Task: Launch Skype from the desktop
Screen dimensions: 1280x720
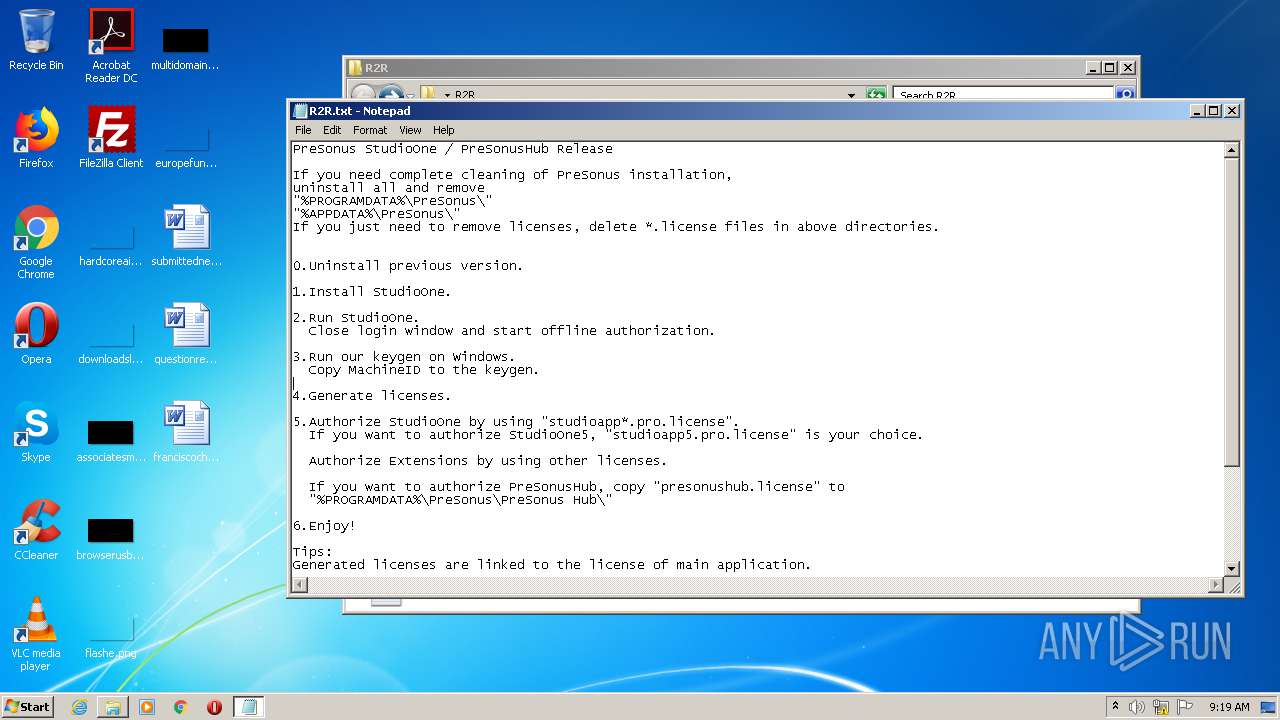Action: click(x=36, y=432)
